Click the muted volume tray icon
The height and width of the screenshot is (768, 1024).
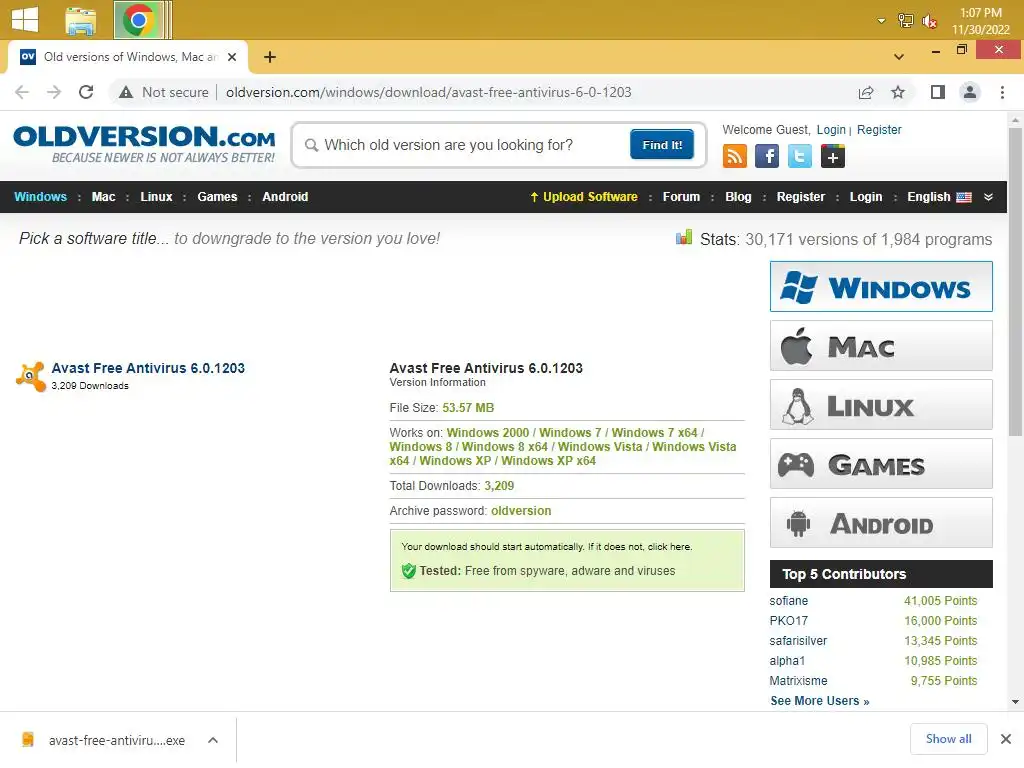929,22
